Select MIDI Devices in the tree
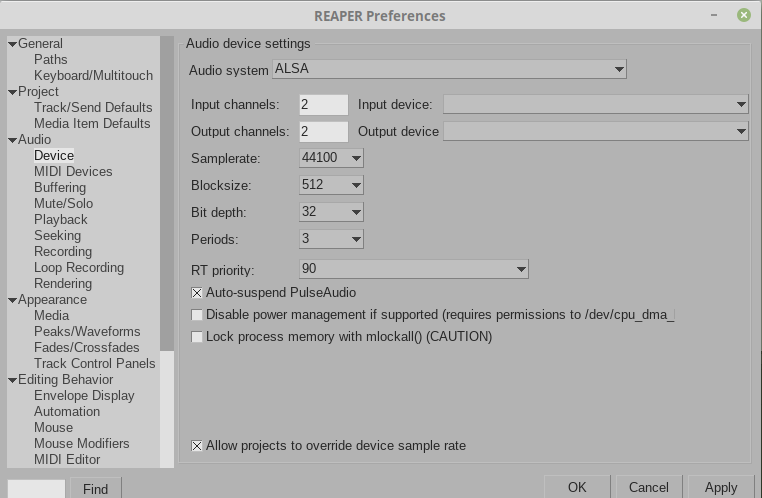 coord(73,172)
